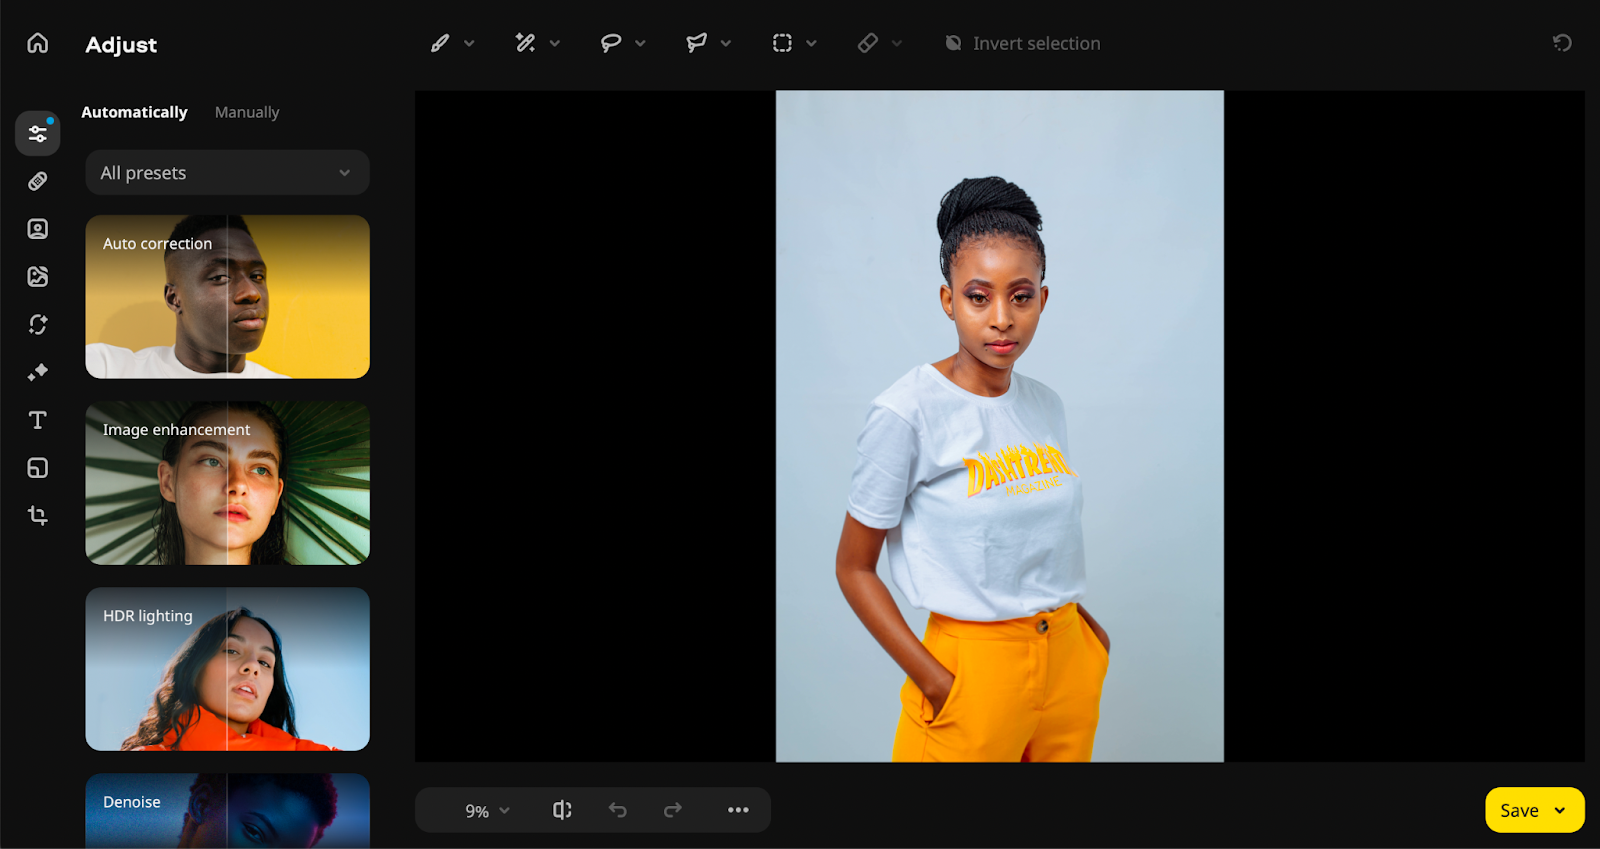This screenshot has height=849, width=1600.
Task: Select the magic wand selection tool
Action: tap(525, 43)
